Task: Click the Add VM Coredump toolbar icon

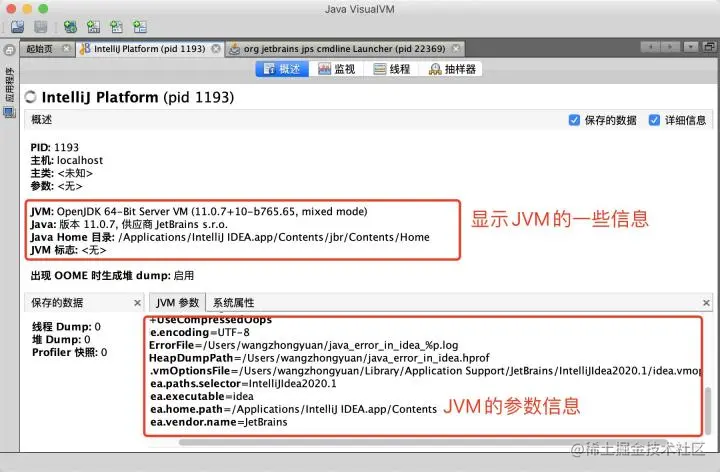Action: [117, 27]
